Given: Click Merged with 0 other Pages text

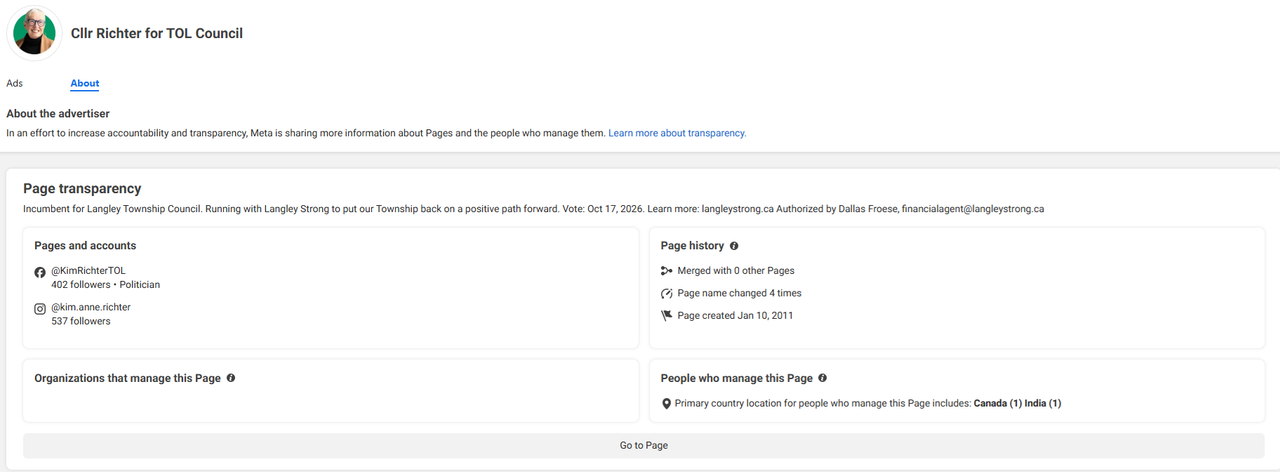Looking at the screenshot, I should coord(736,271).
